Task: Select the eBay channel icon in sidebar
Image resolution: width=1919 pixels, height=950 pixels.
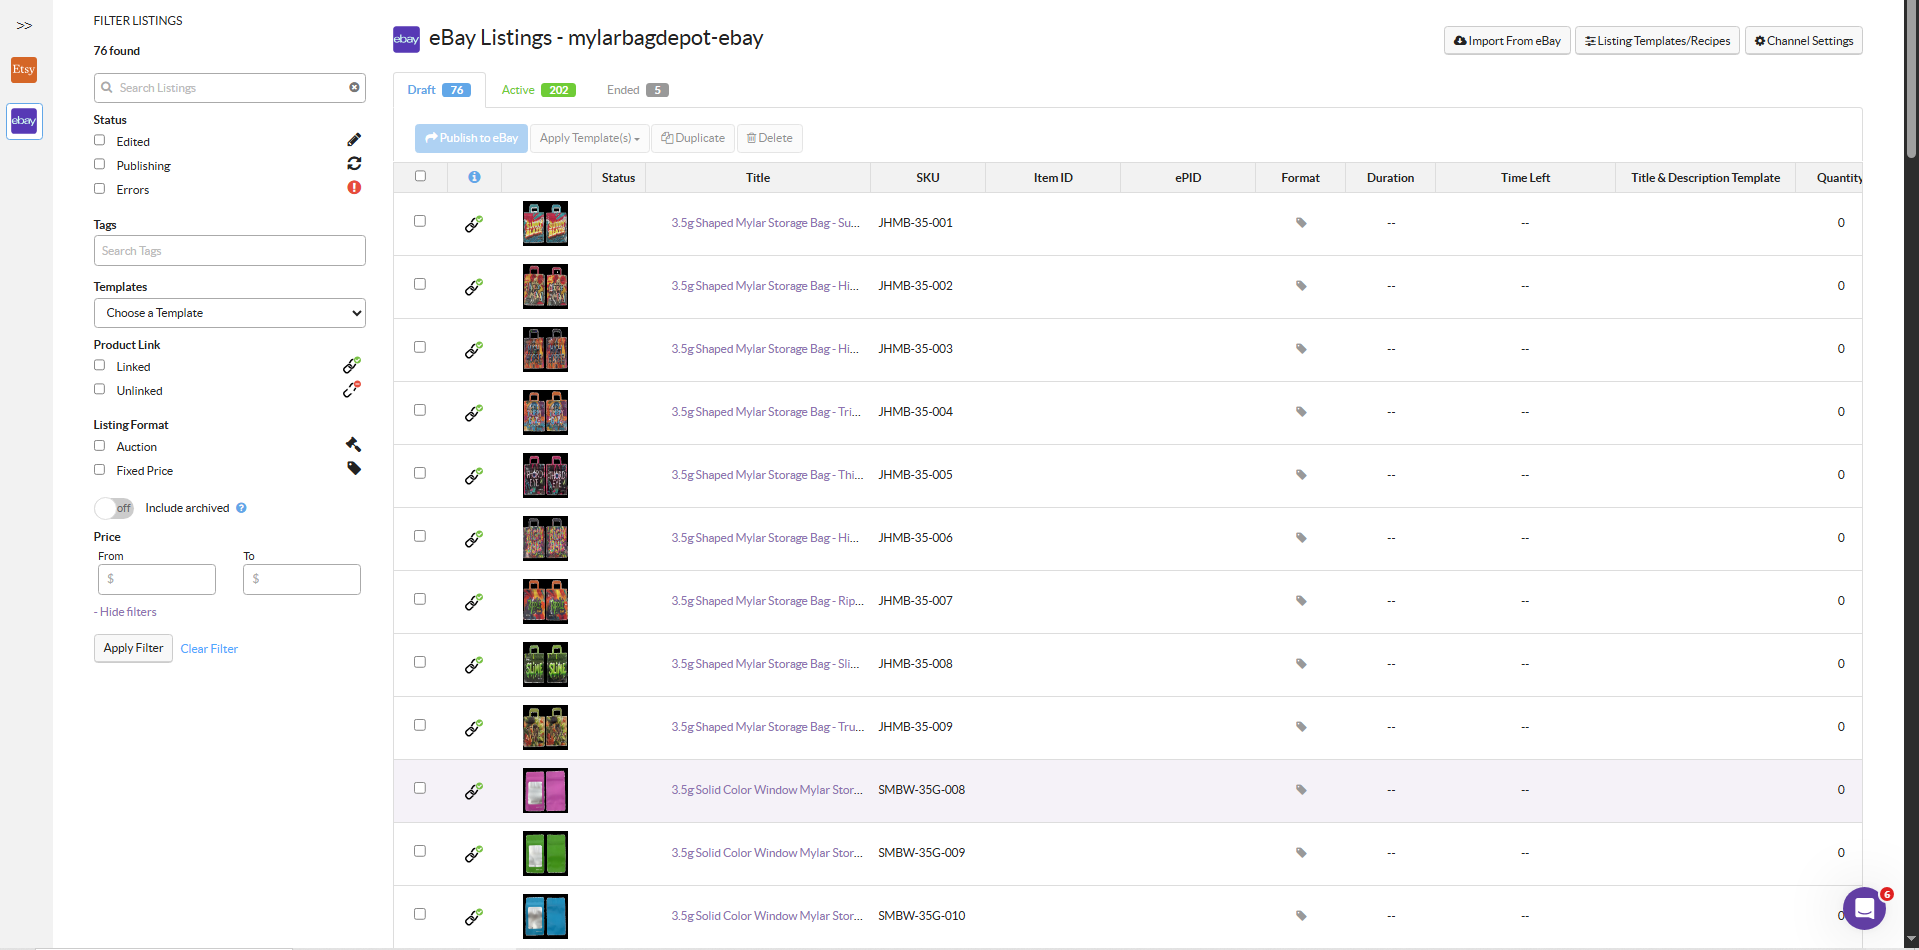Action: (x=24, y=121)
